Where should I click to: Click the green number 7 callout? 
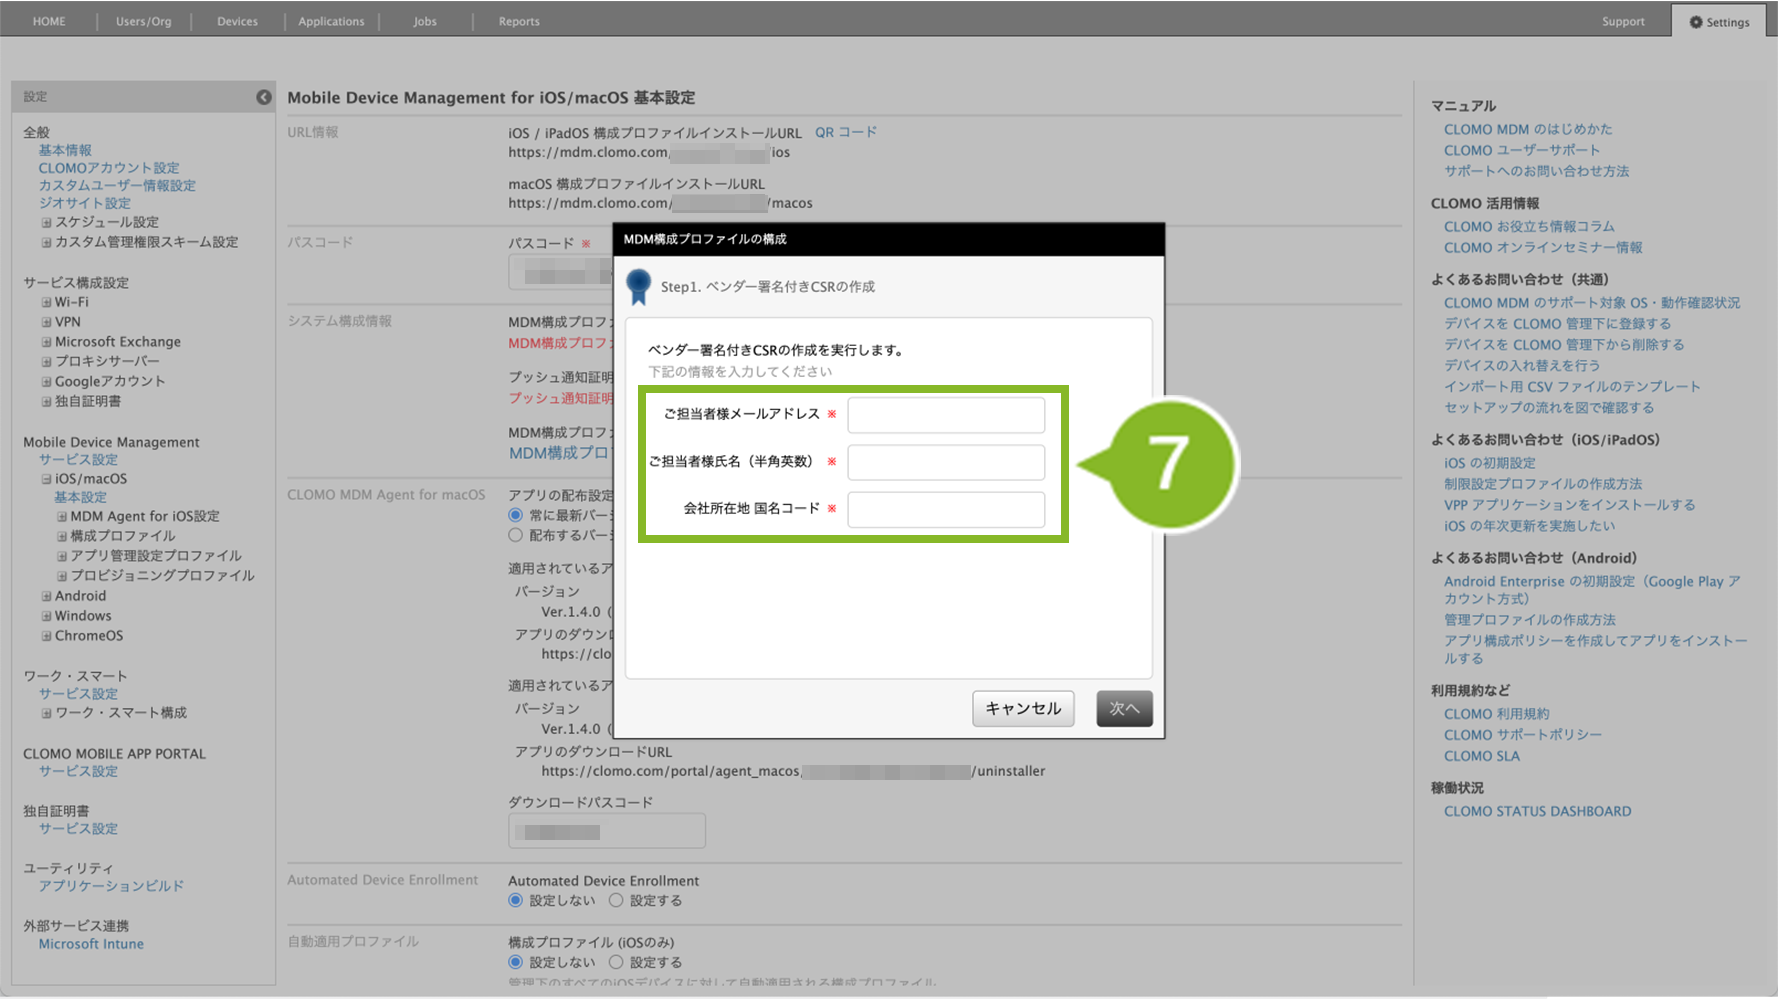point(1168,464)
